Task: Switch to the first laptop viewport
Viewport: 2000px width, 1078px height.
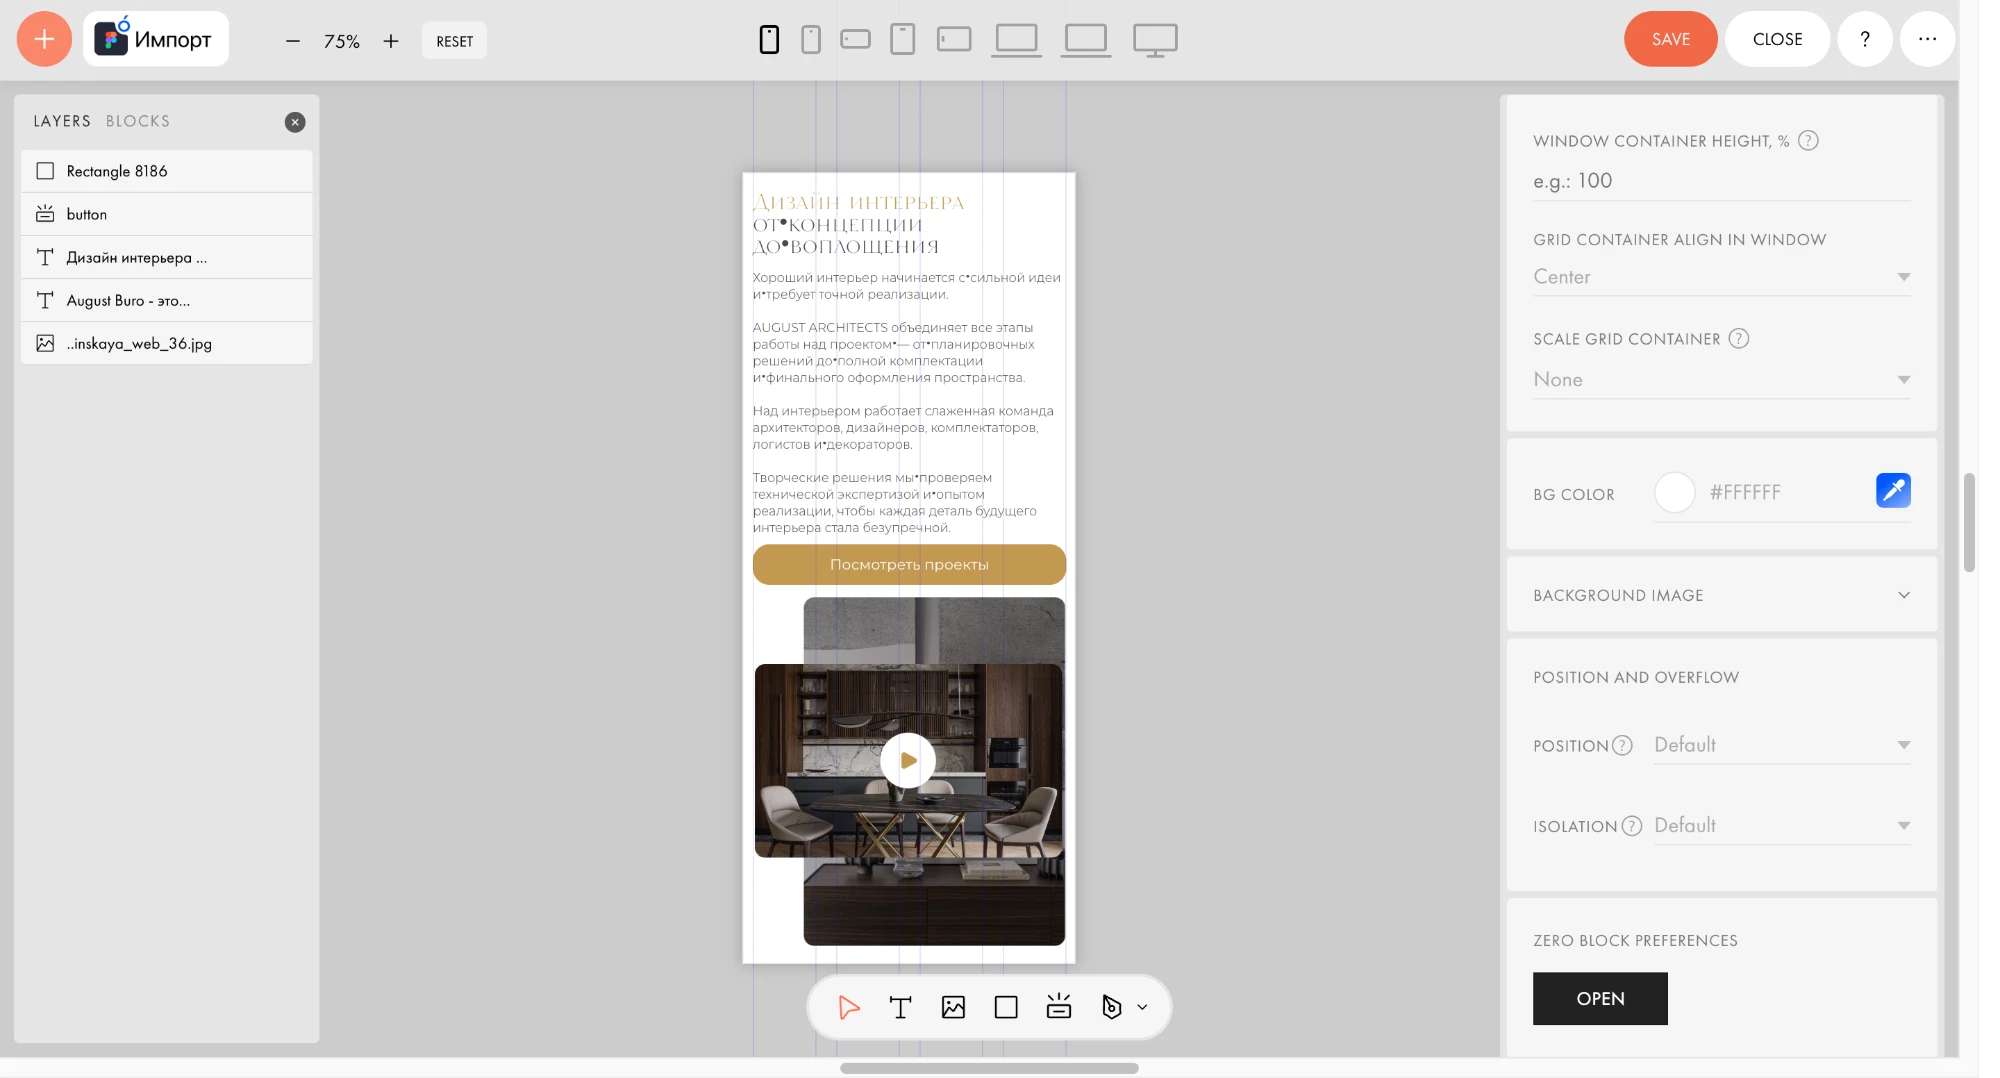Action: point(1017,40)
